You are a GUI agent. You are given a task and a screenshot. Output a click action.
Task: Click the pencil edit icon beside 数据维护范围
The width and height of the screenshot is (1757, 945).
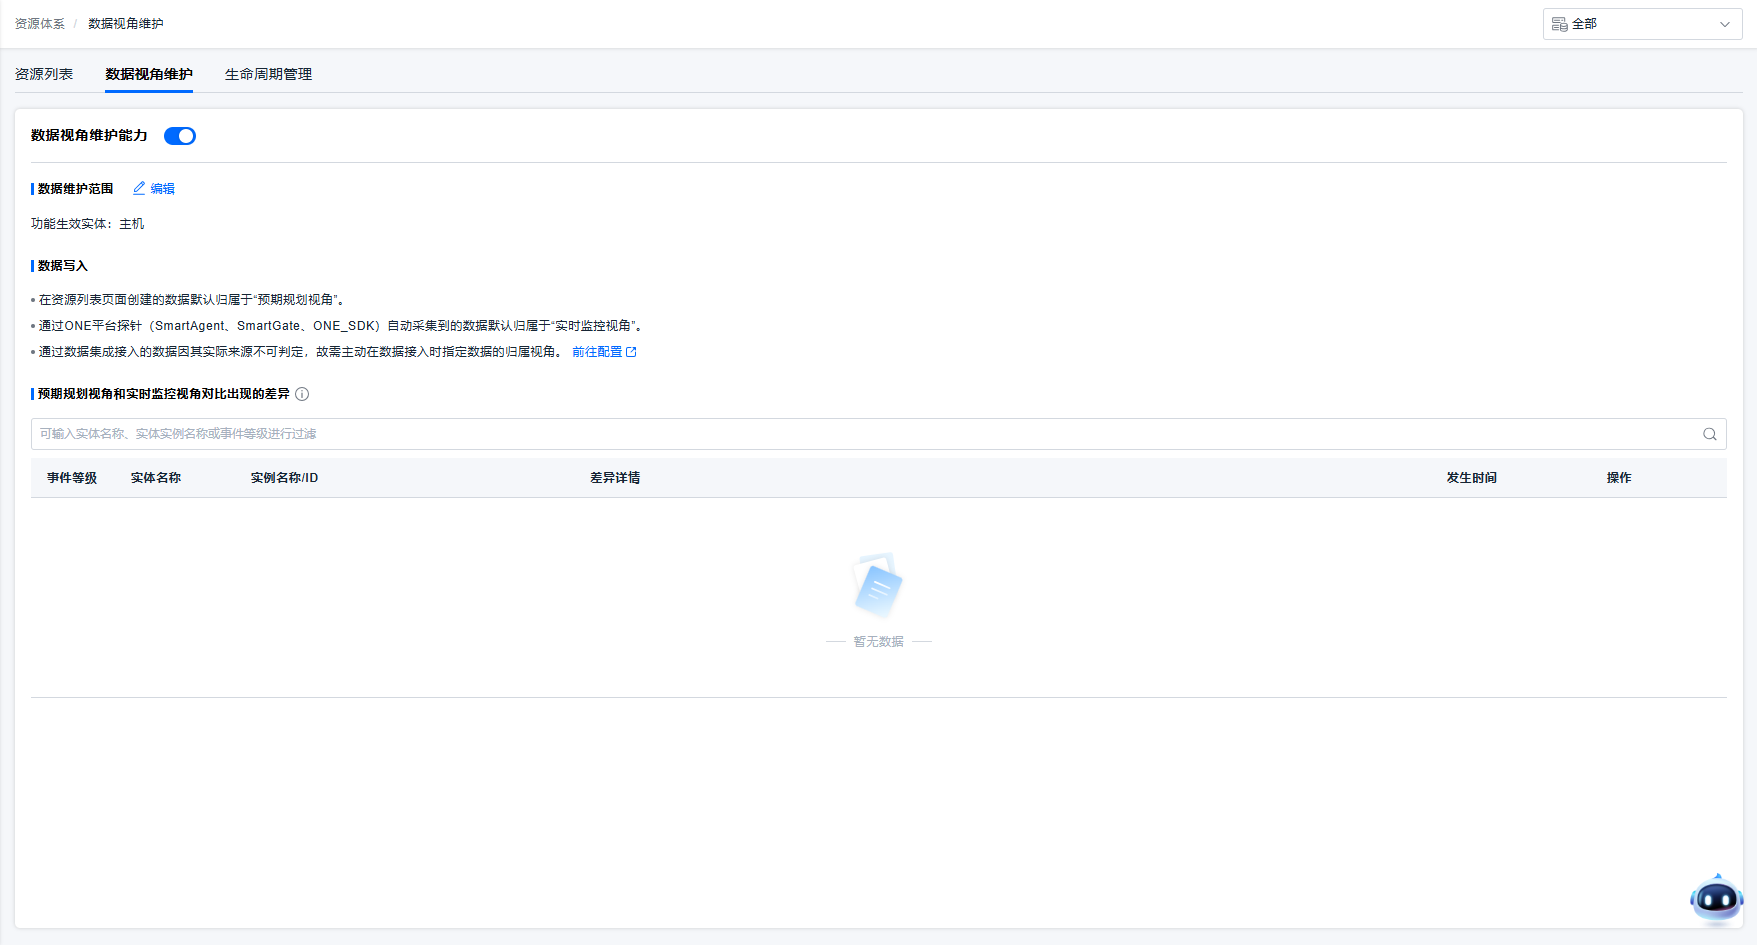139,188
